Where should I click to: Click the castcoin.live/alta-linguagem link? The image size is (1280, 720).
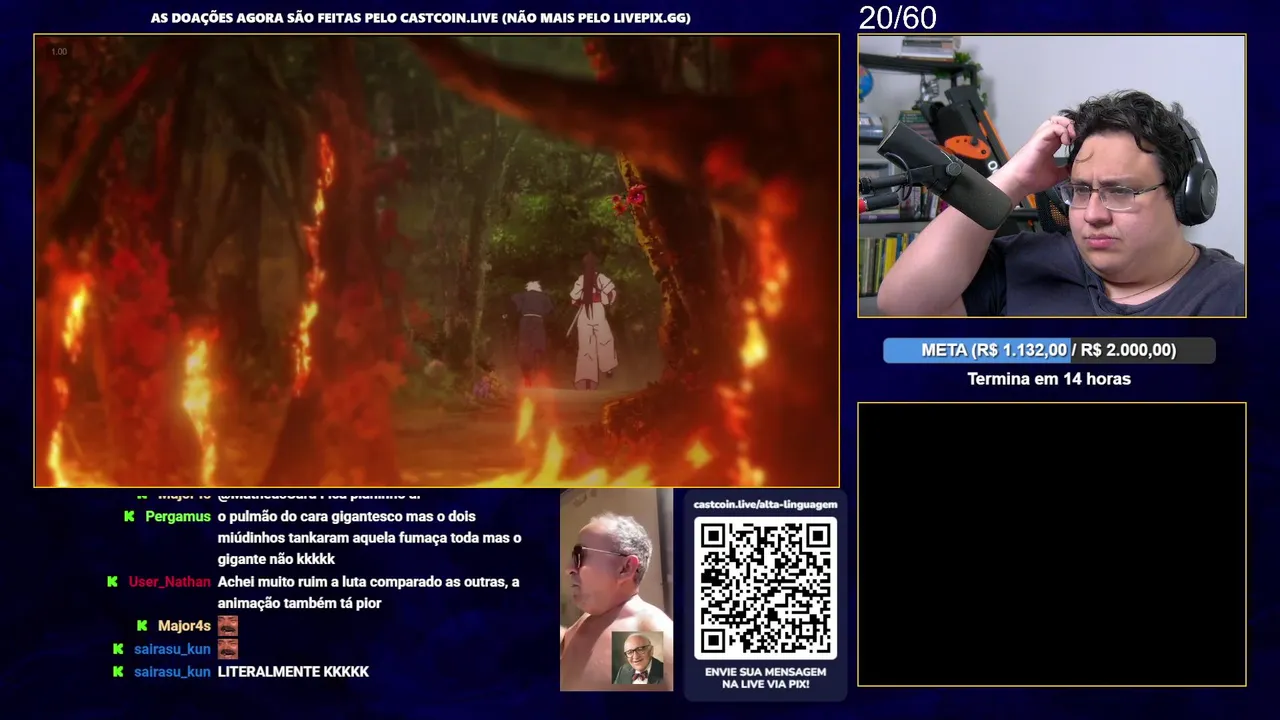coord(765,505)
